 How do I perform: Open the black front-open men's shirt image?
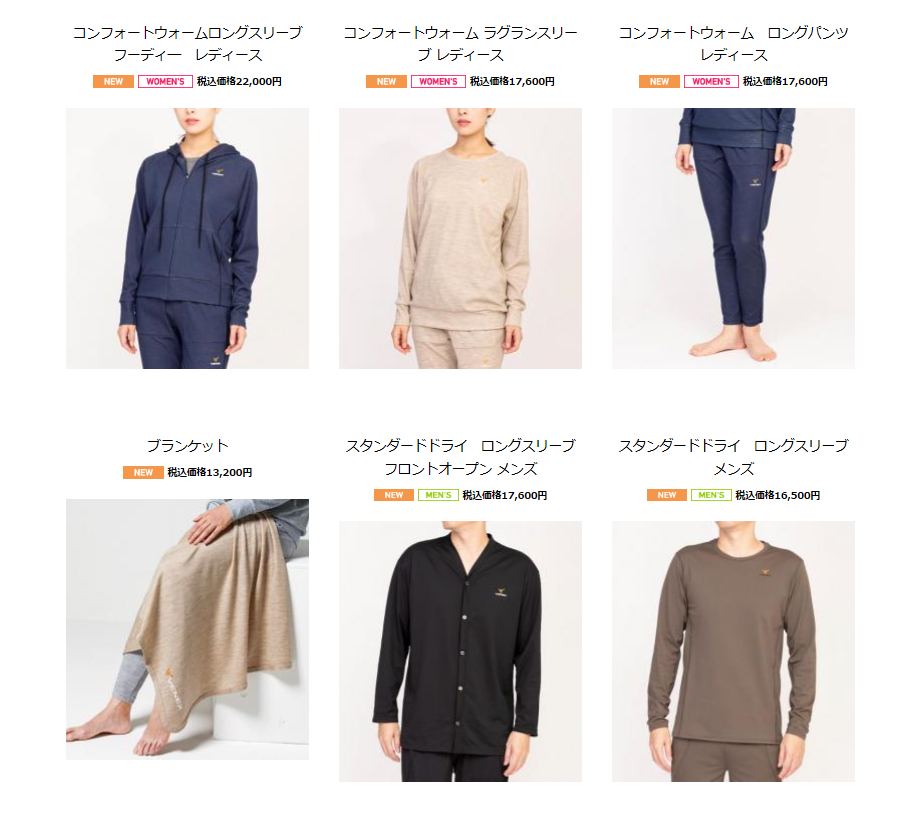click(460, 651)
